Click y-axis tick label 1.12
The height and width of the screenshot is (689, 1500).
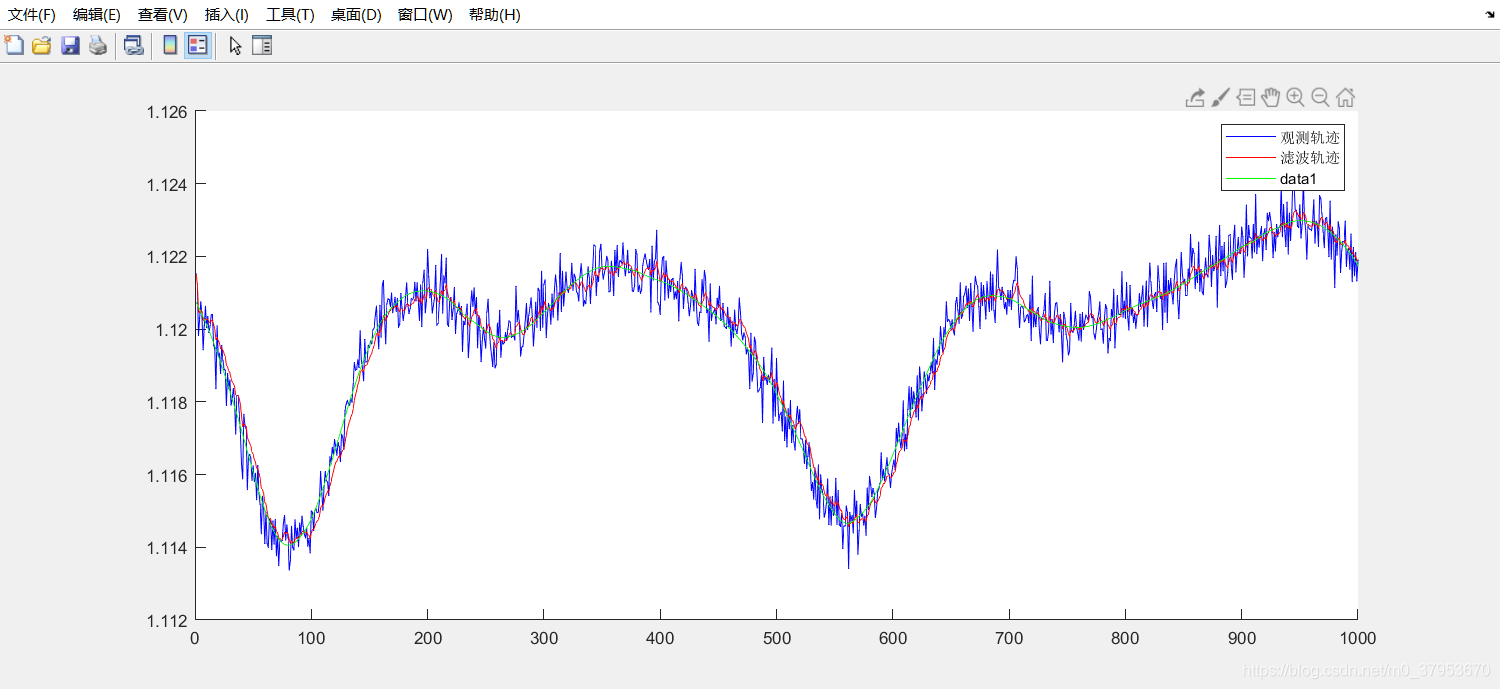(172, 330)
